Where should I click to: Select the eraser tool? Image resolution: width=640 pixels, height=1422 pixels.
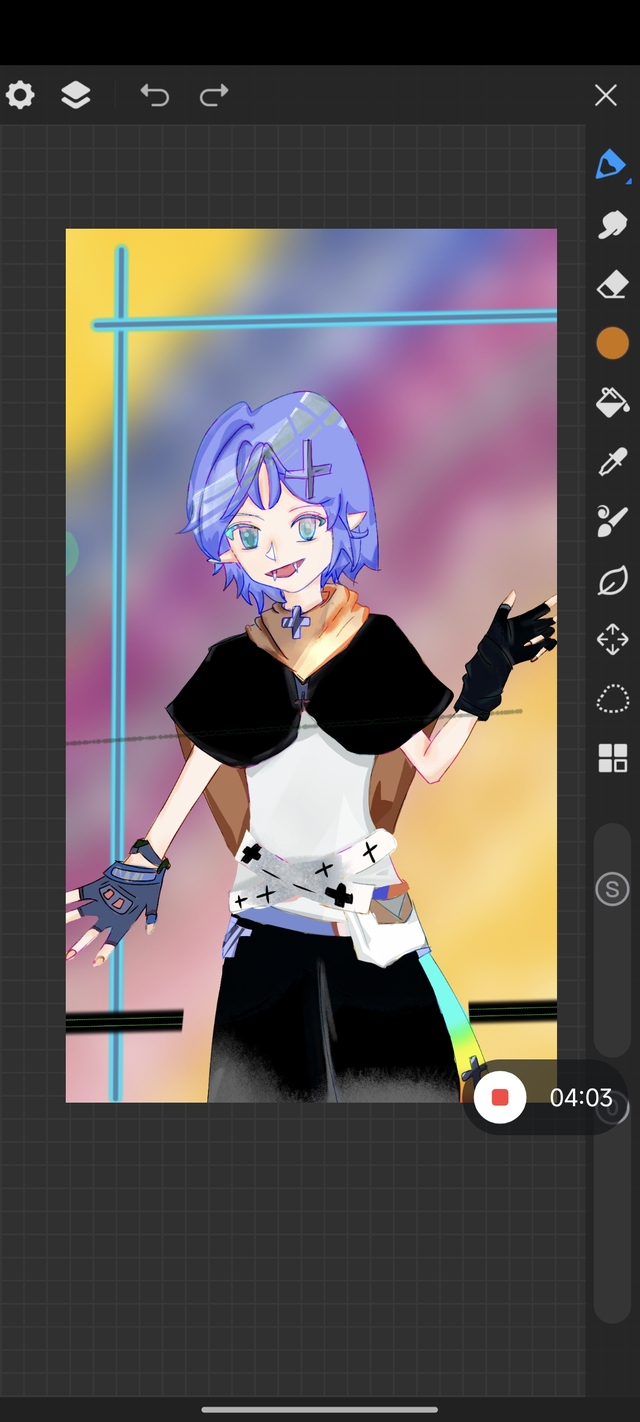coord(612,286)
